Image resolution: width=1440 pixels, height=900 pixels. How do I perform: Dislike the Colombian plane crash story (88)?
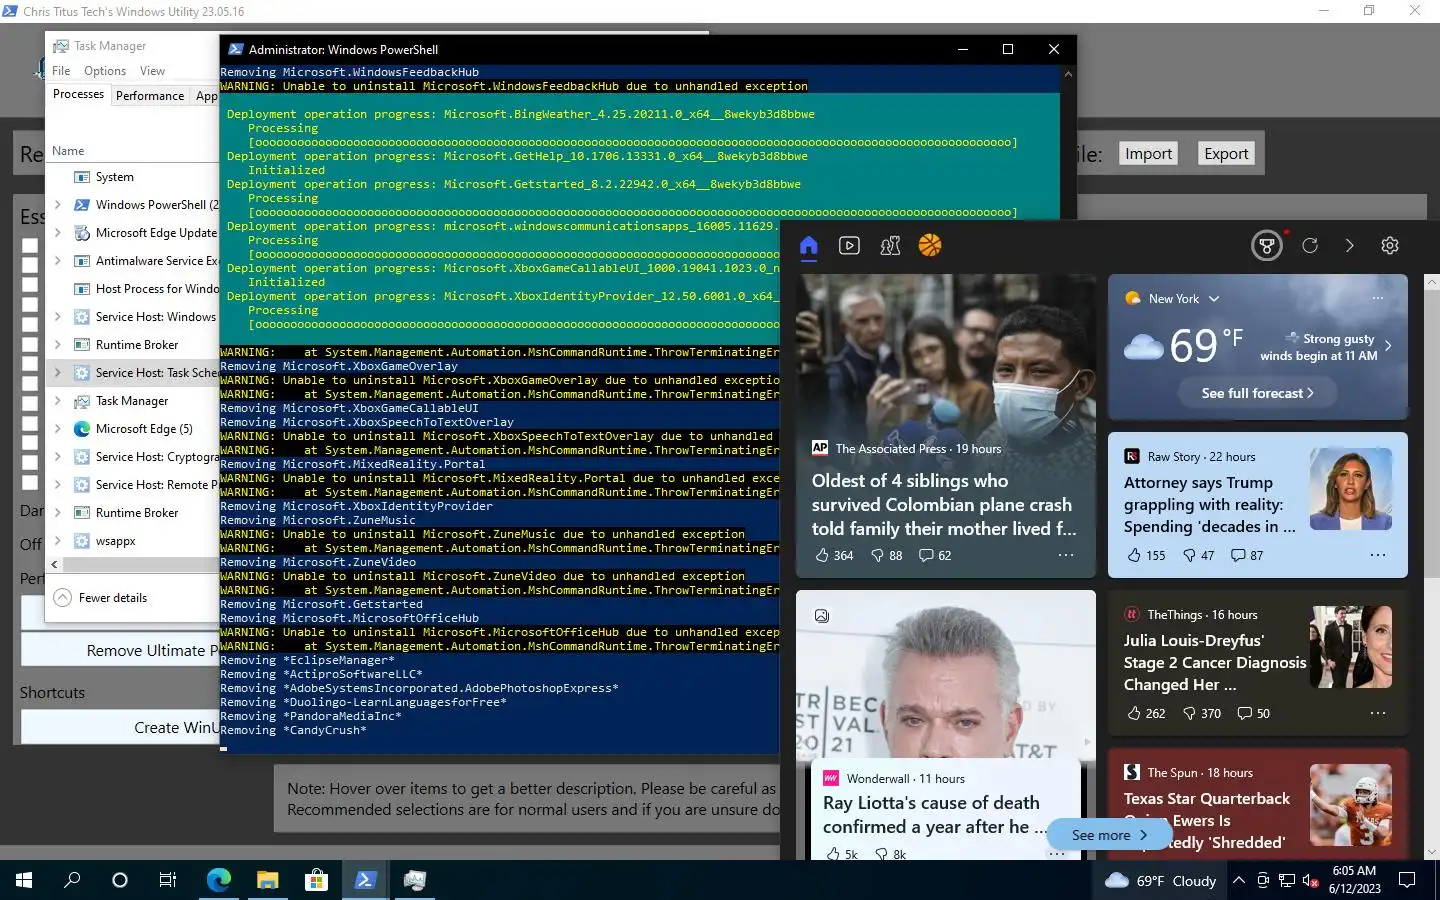tap(887, 555)
